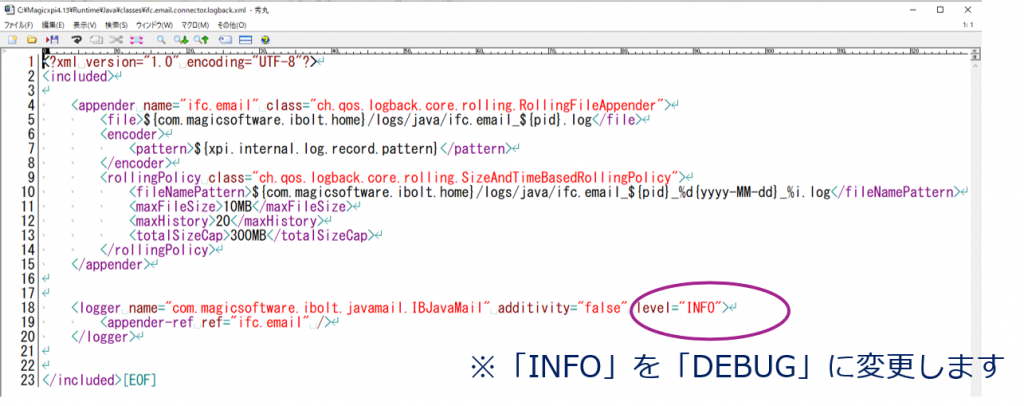Click the magnifying glass Find icon
Image resolution: width=1024 pixels, height=406 pixels.
tap(160, 40)
